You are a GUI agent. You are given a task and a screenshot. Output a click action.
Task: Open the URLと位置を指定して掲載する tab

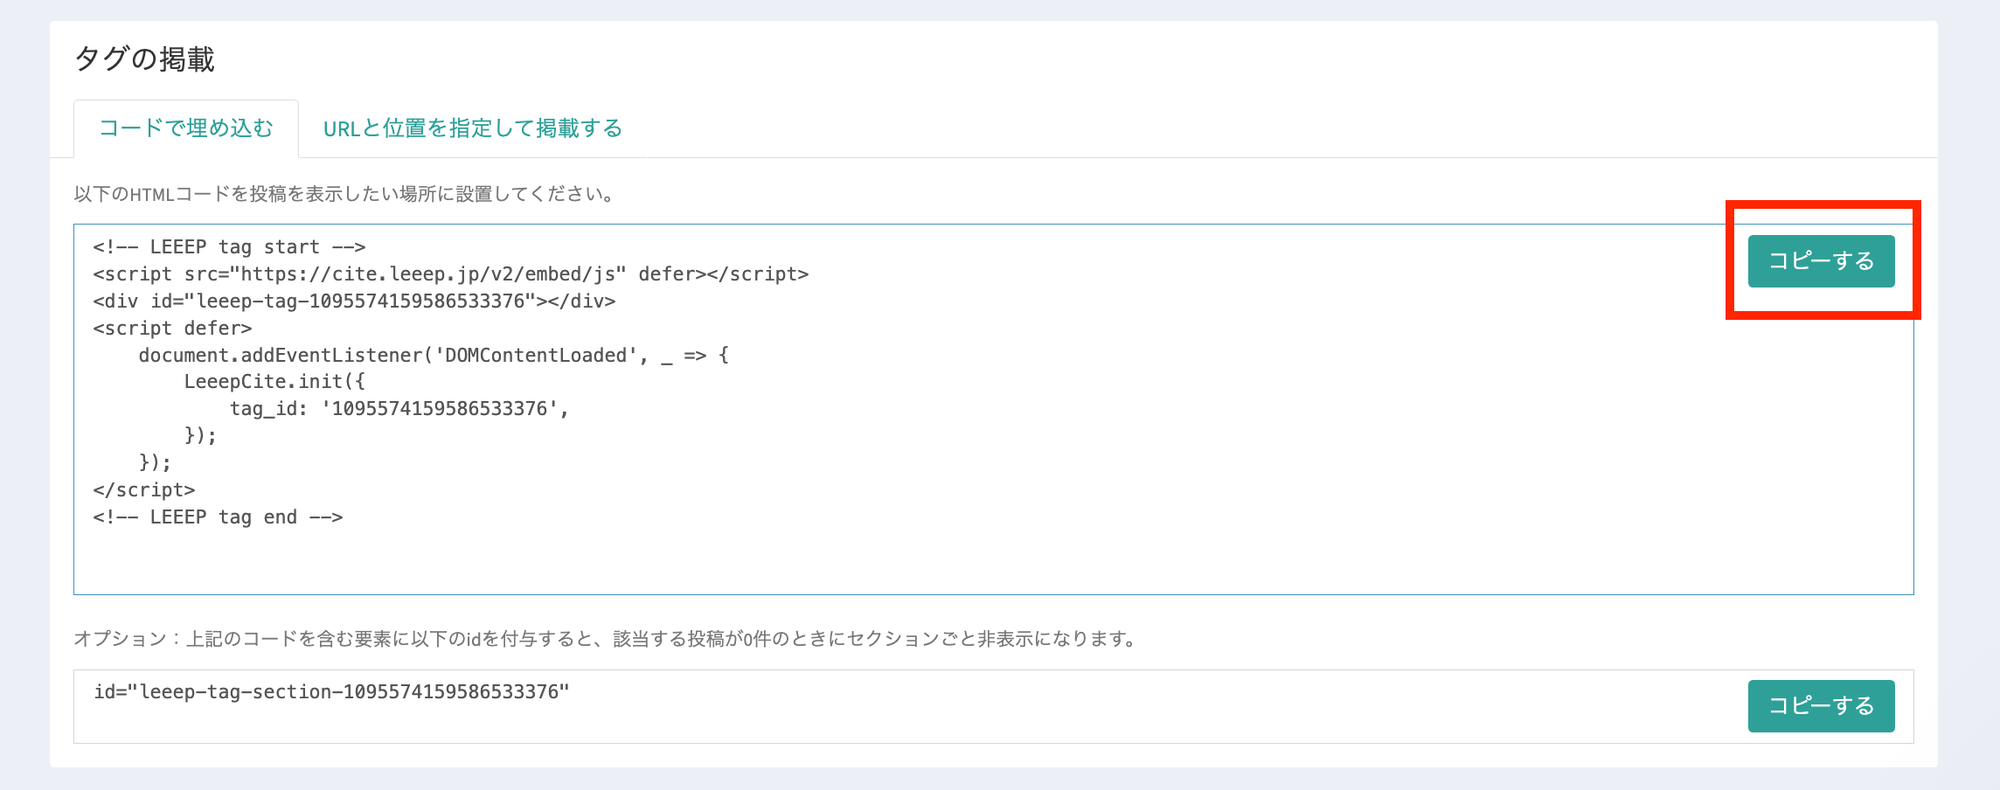[472, 128]
